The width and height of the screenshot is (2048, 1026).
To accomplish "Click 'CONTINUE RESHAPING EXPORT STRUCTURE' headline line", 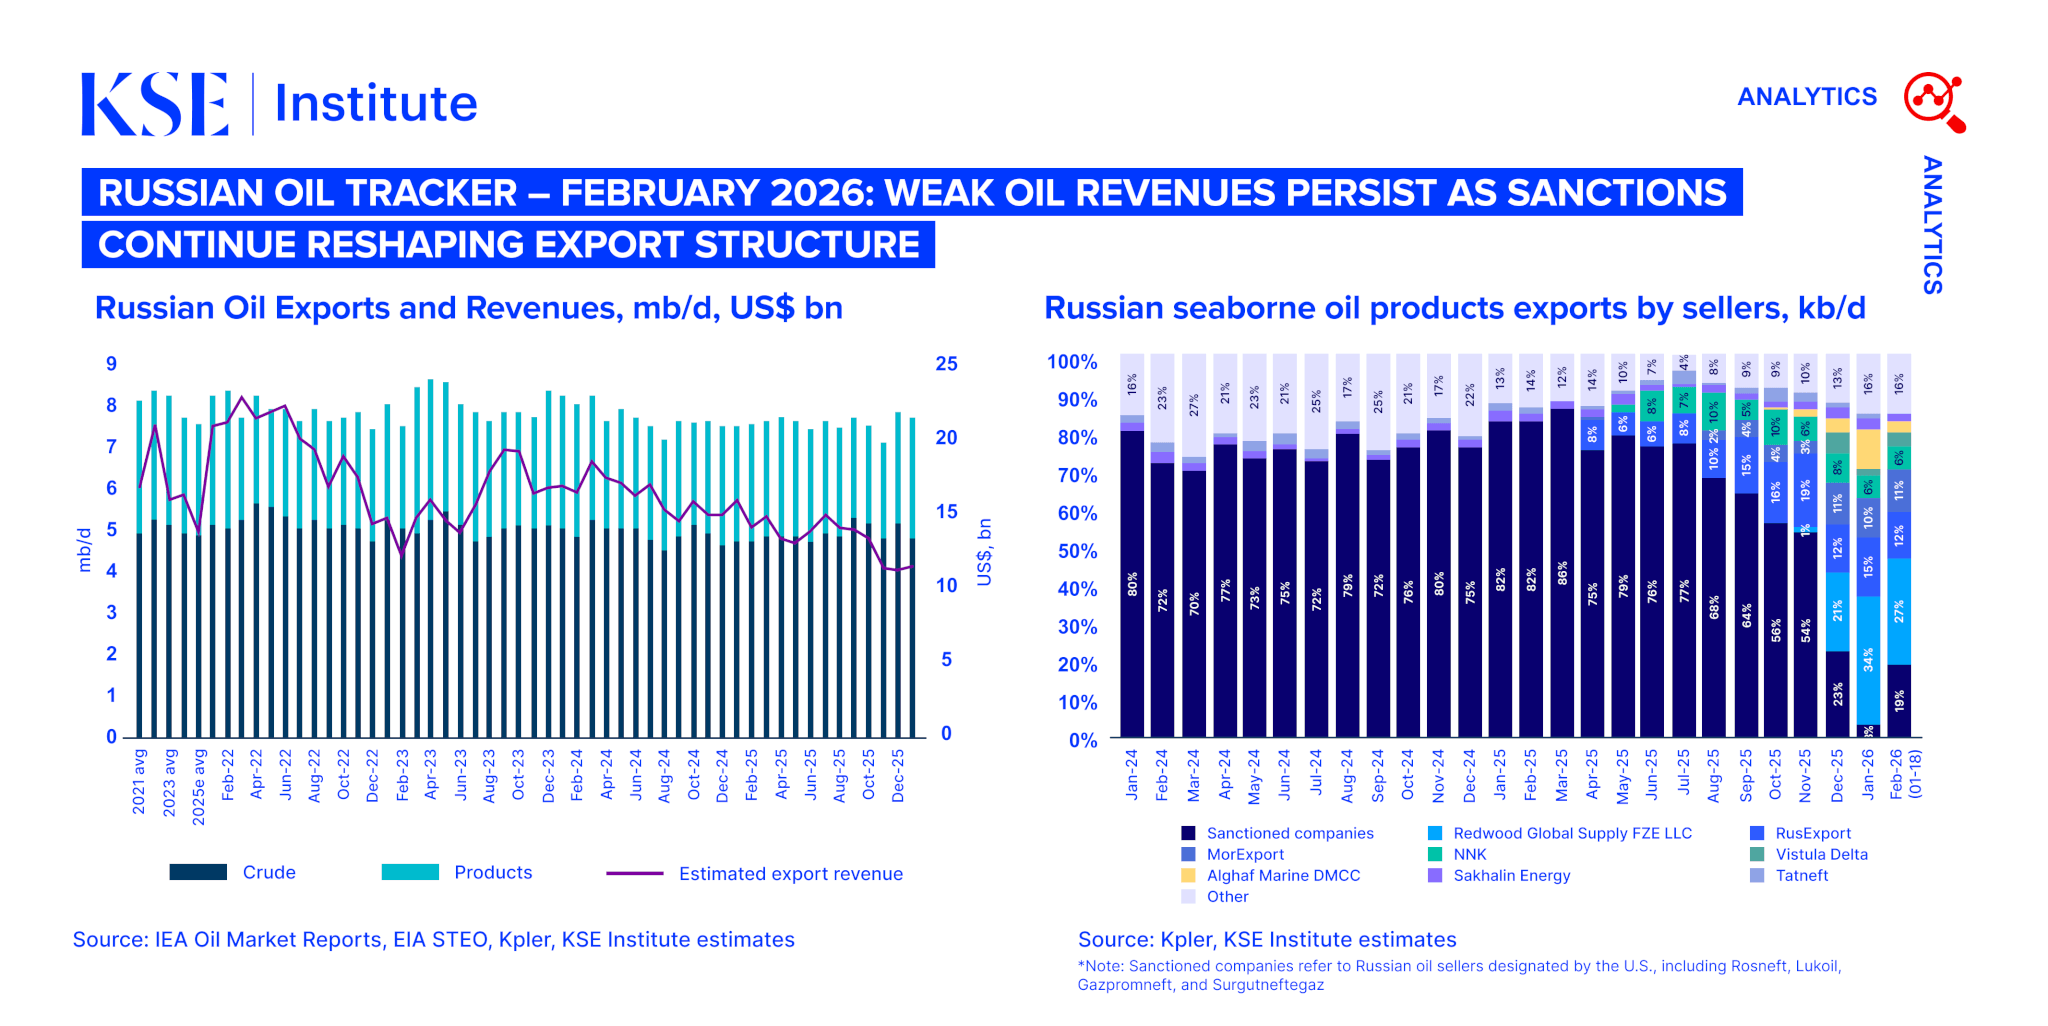I will pyautogui.click(x=508, y=245).
